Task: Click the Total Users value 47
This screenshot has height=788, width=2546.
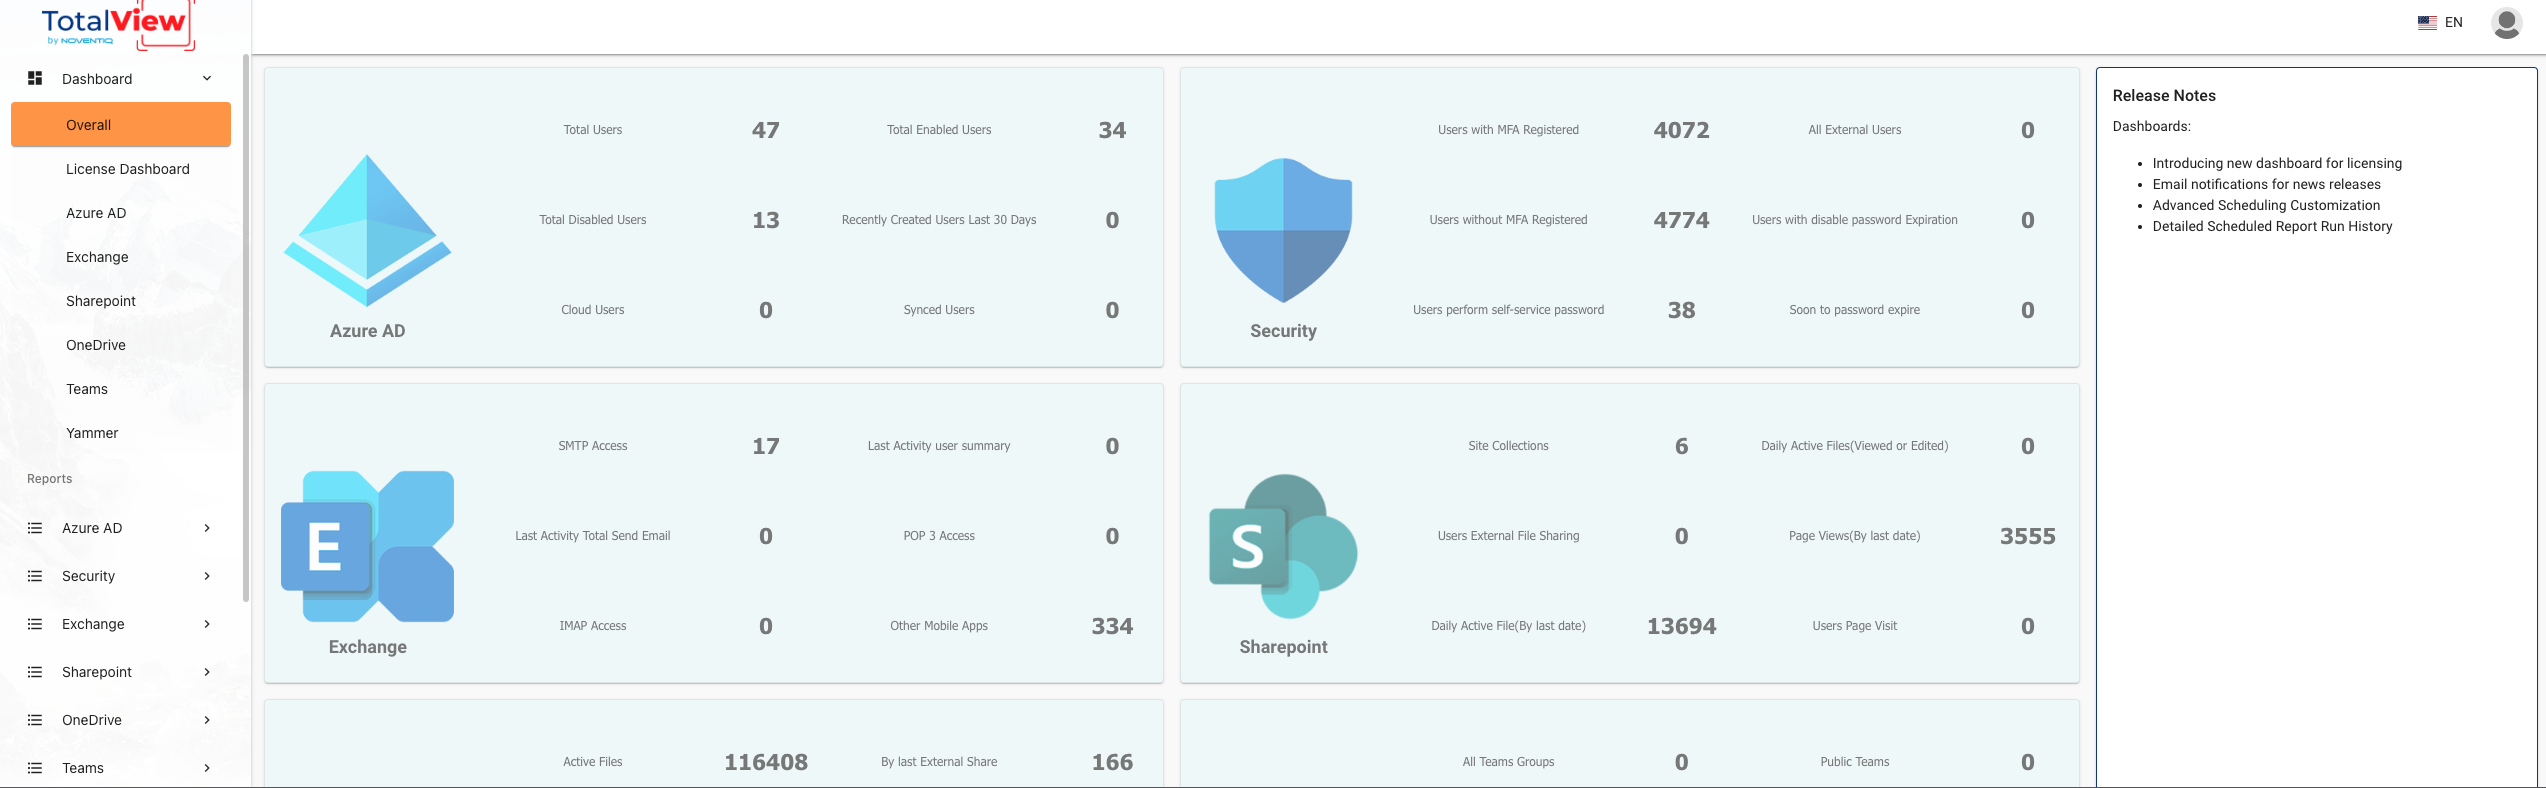Action: click(766, 130)
